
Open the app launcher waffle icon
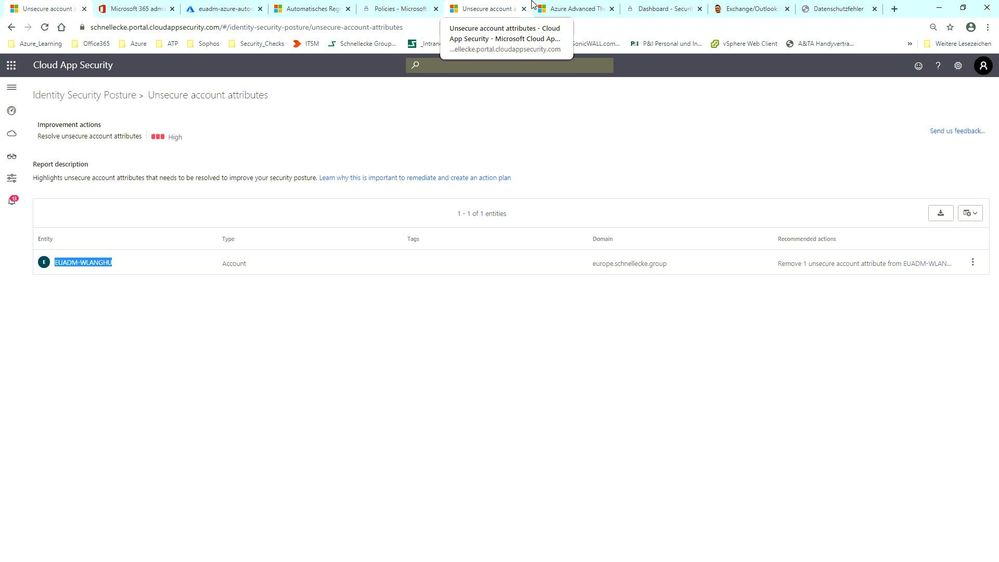pos(11,65)
